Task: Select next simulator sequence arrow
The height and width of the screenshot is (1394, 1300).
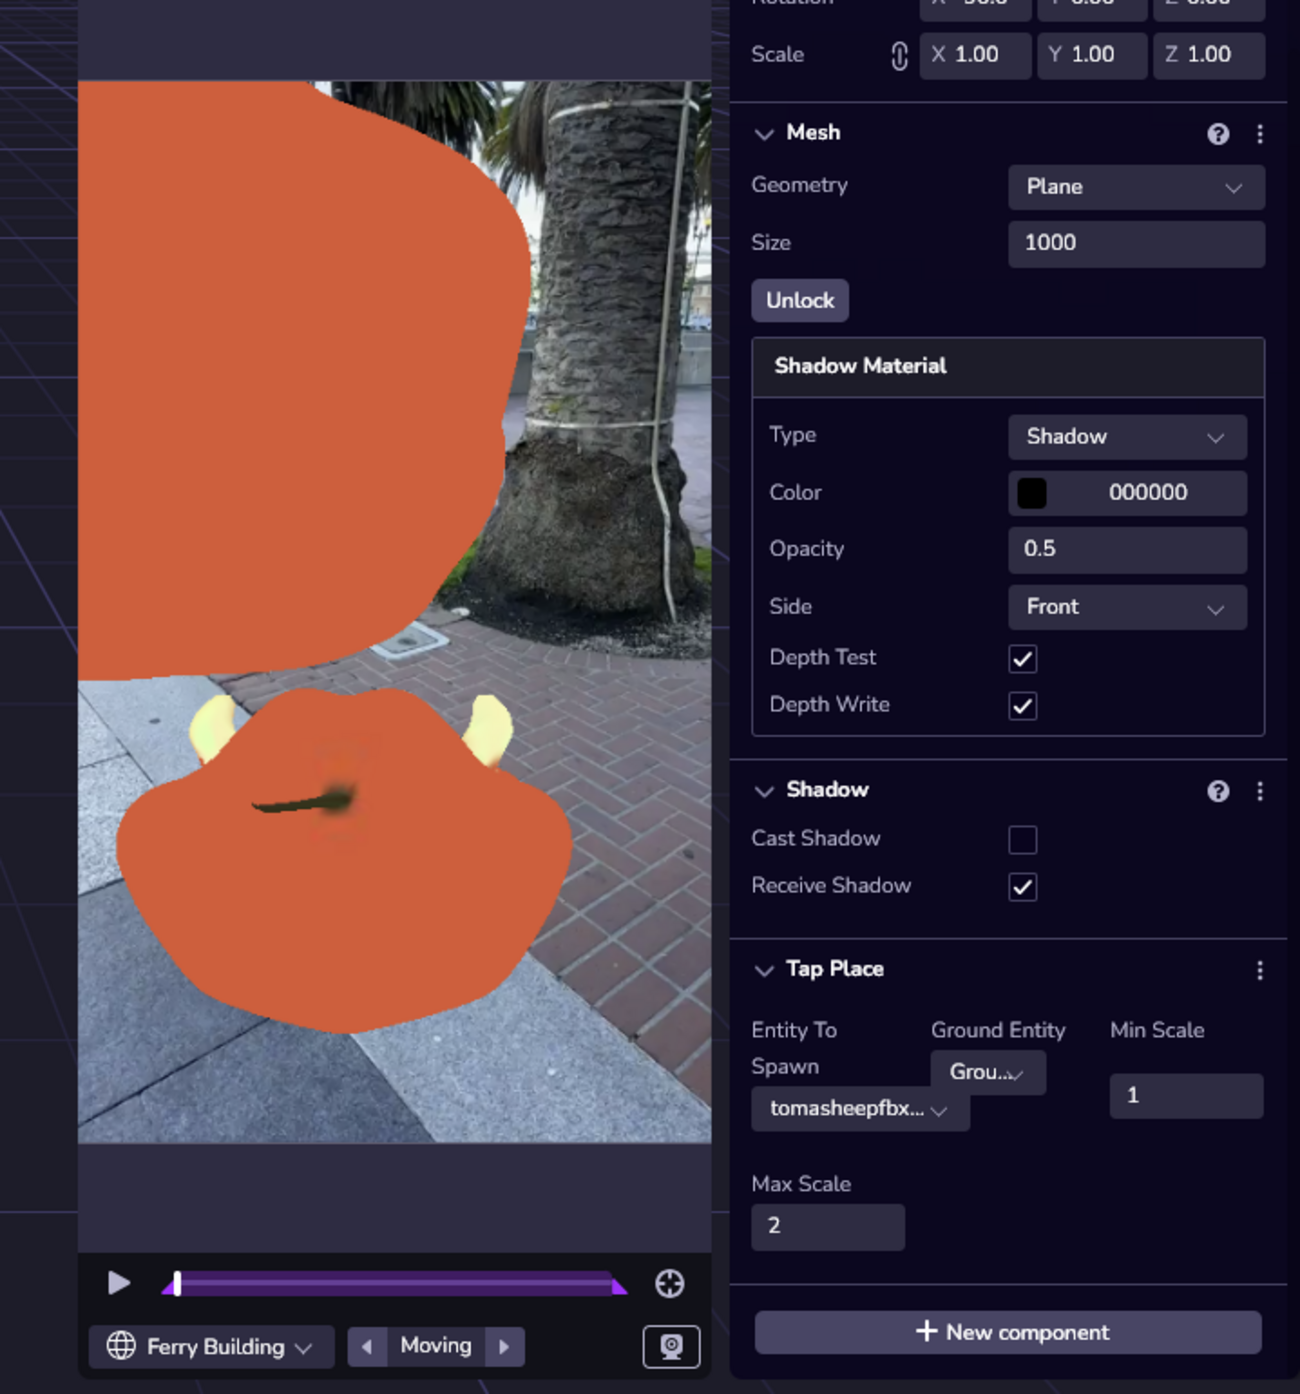Action: coord(504,1347)
